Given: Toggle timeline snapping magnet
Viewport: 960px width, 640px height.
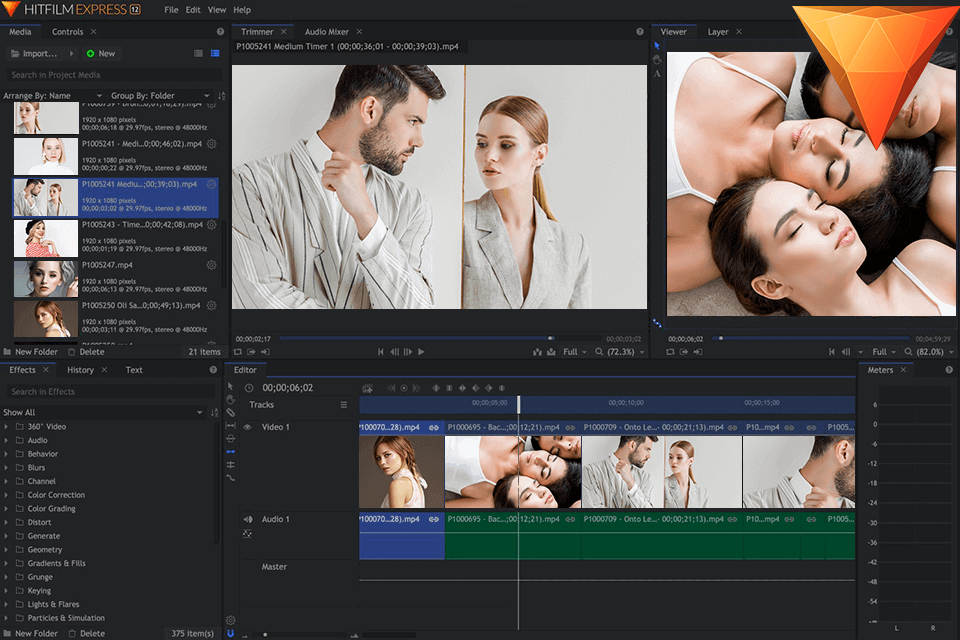Looking at the screenshot, I should coord(230,633).
